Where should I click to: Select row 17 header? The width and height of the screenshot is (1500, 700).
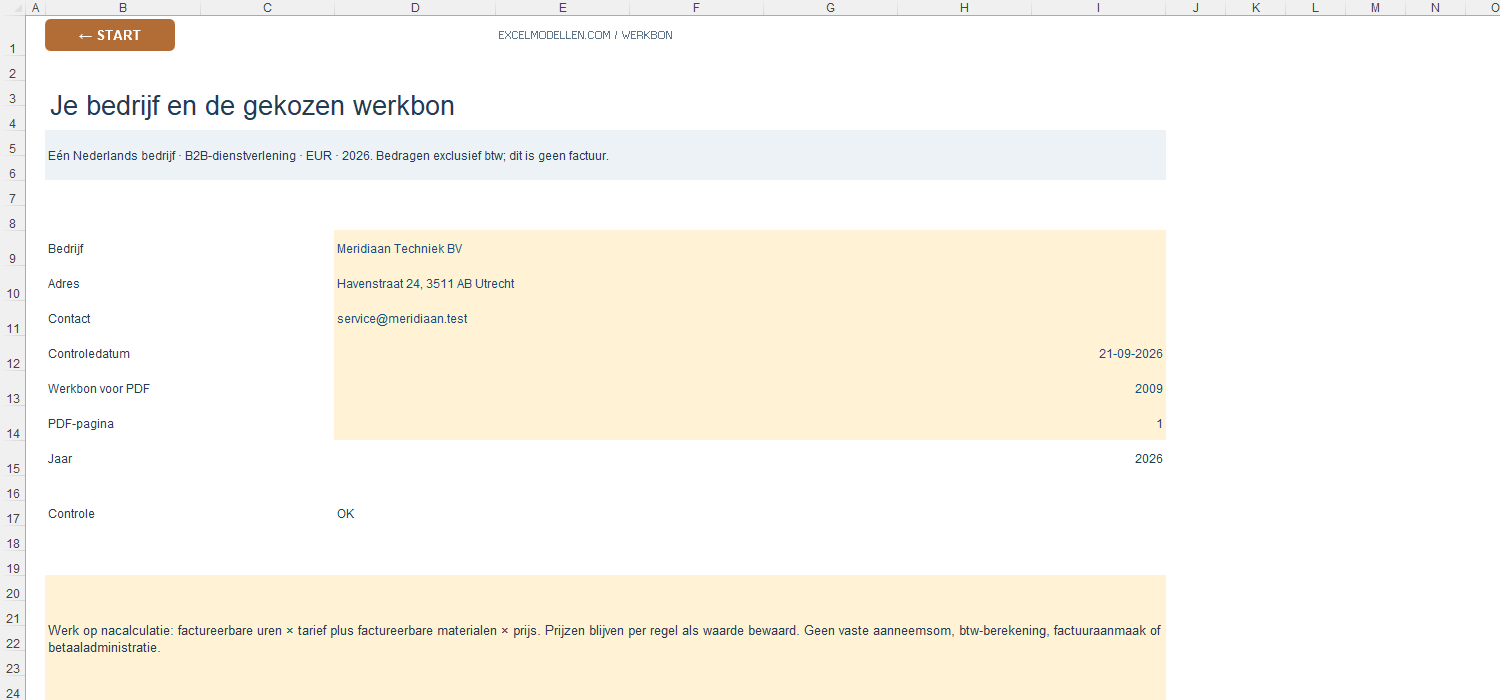[x=12, y=514]
